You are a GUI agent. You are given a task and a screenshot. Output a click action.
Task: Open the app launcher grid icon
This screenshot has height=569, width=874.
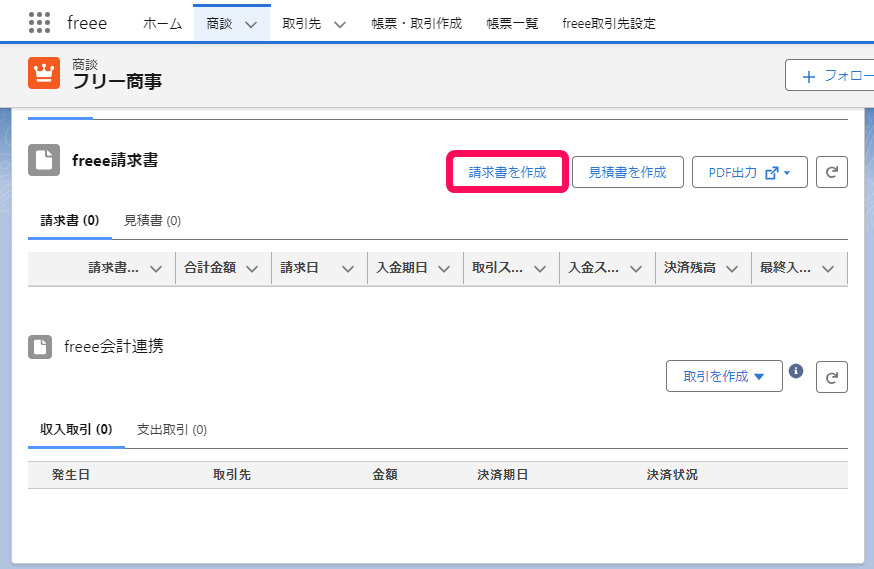click(39, 23)
